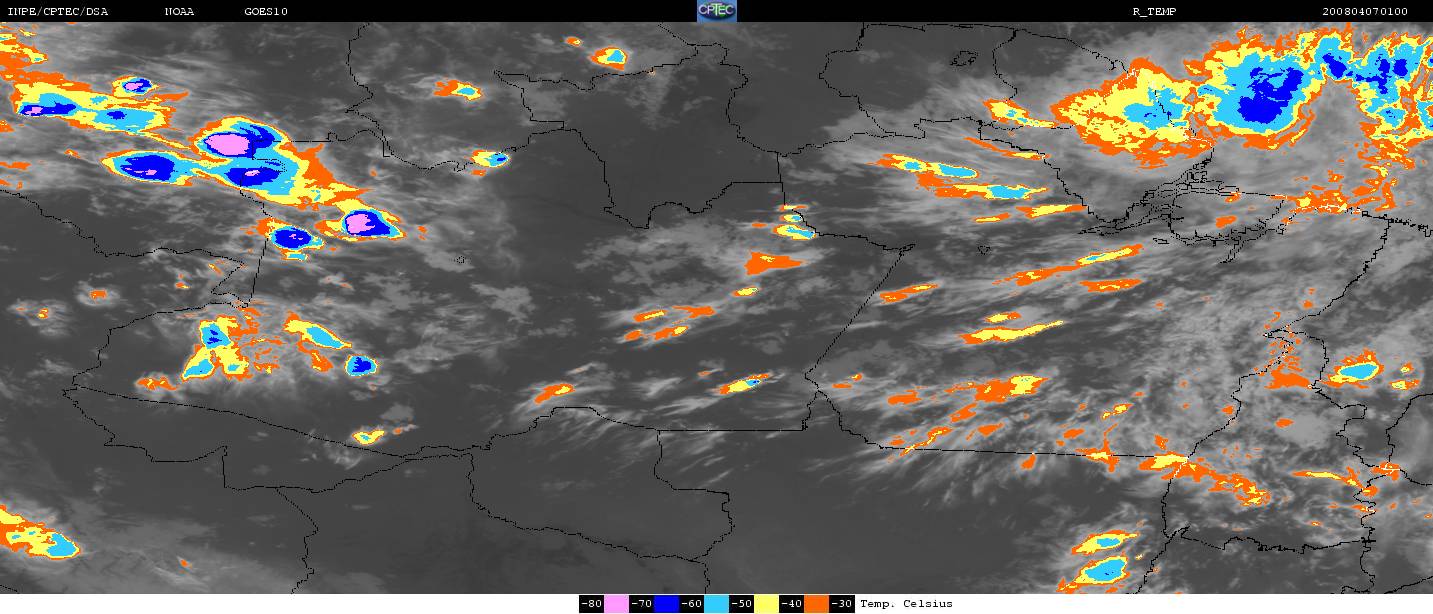The image size is (1433, 614).
Task: Click the -30 legend value label
Action: click(842, 604)
